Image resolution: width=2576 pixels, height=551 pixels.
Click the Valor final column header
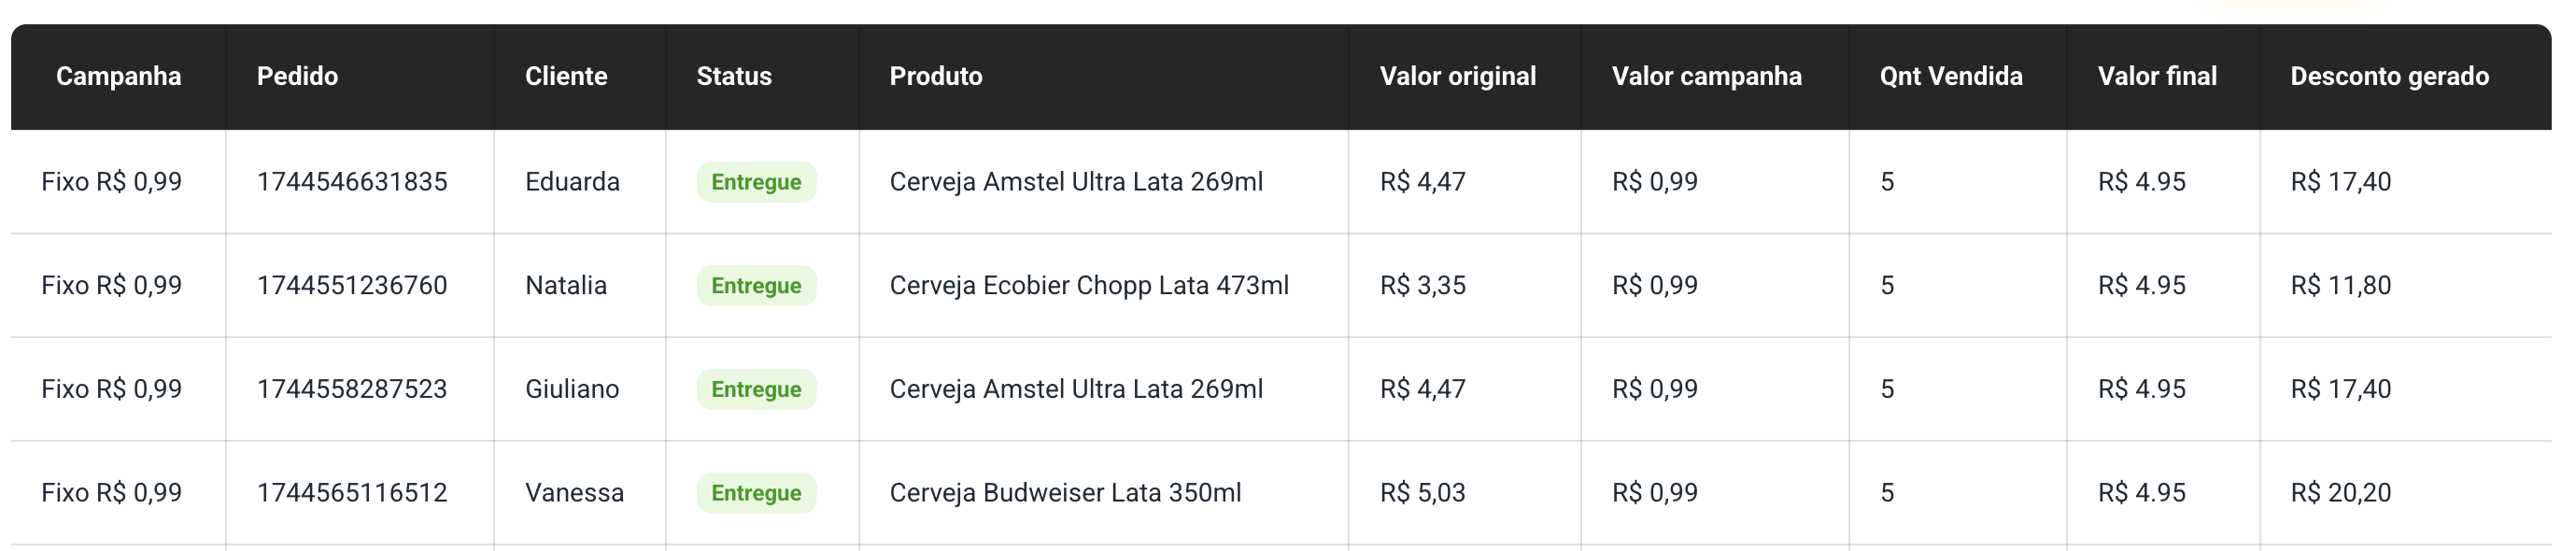point(2157,76)
